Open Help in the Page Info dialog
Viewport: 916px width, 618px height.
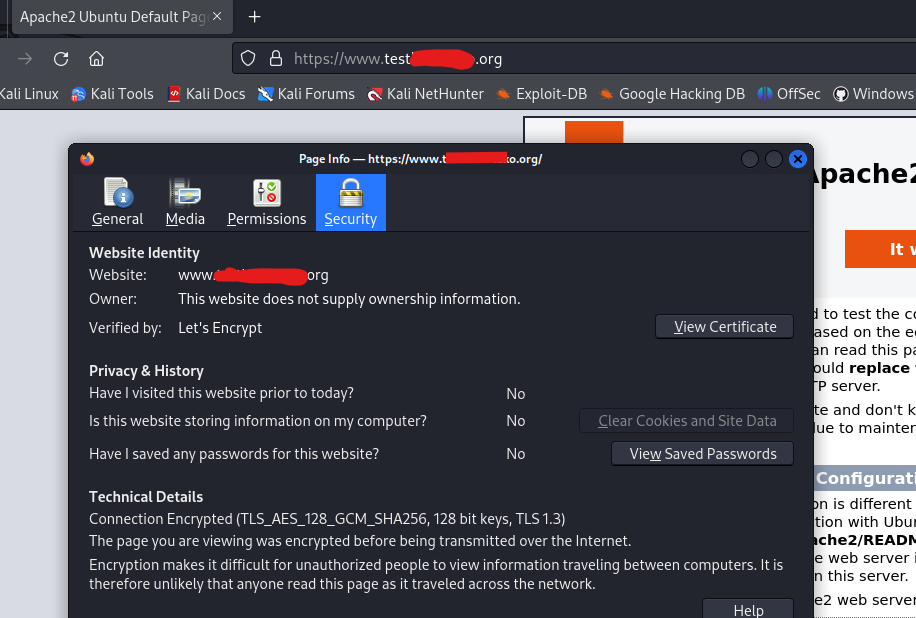click(748, 609)
